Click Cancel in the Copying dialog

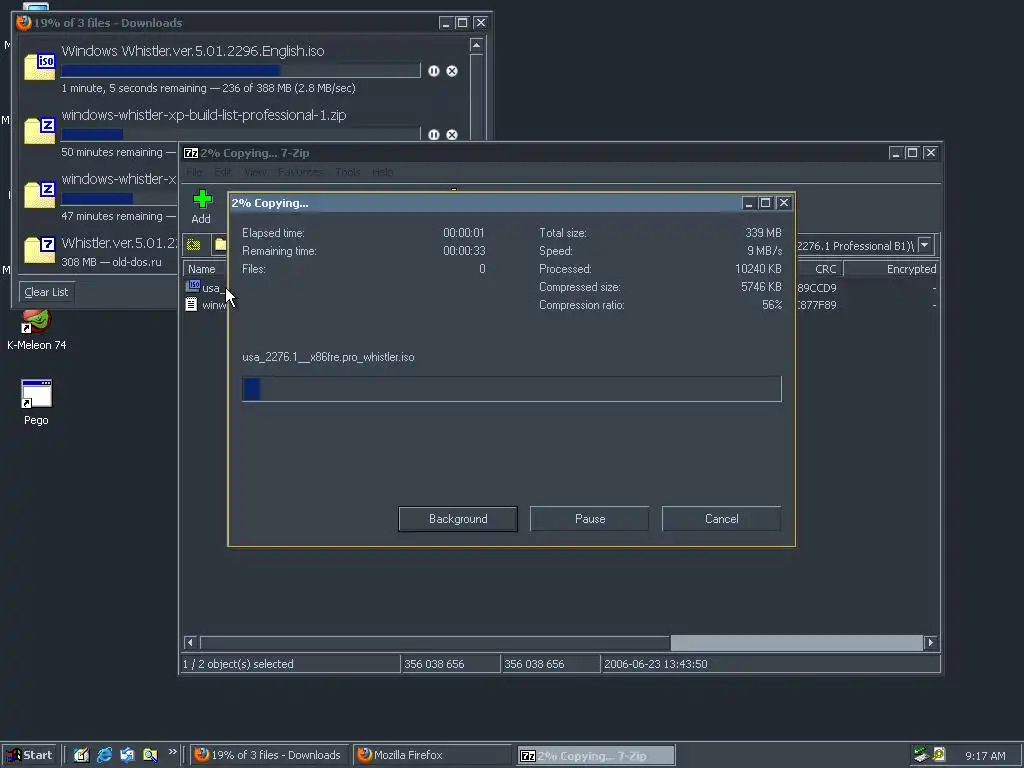[722, 519]
